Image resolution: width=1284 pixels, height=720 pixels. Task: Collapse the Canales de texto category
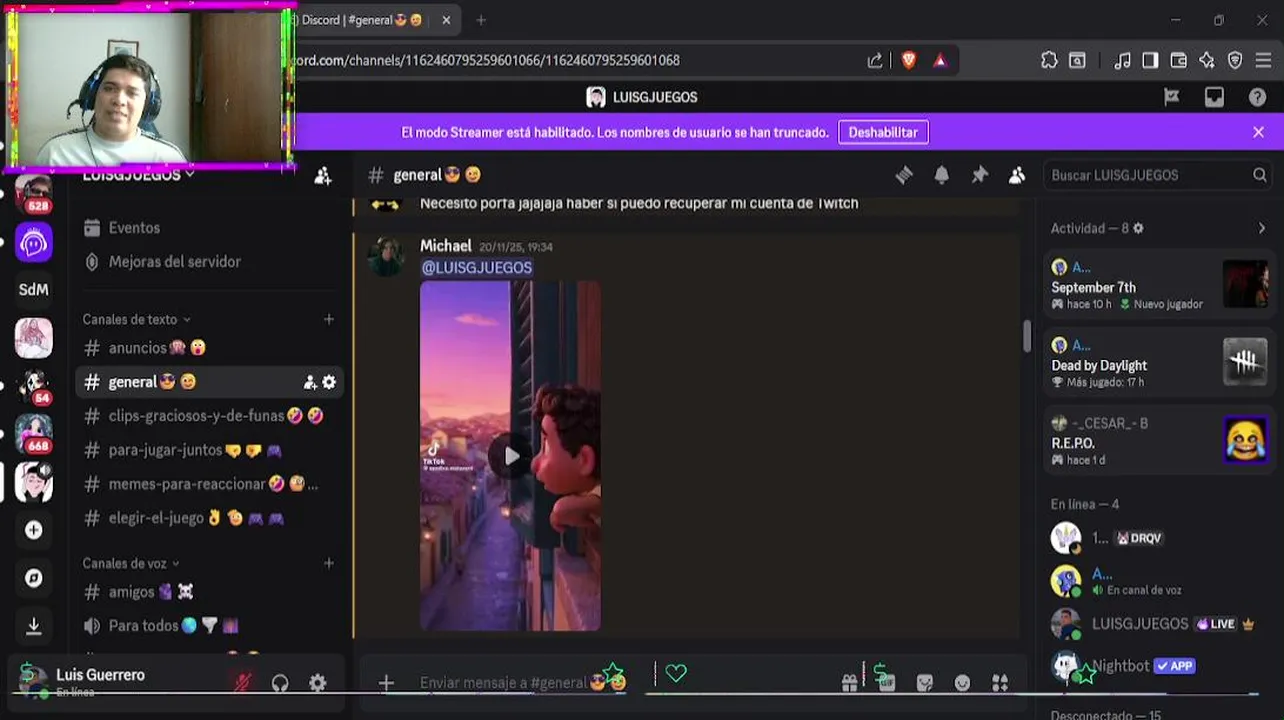pyautogui.click(x=136, y=319)
